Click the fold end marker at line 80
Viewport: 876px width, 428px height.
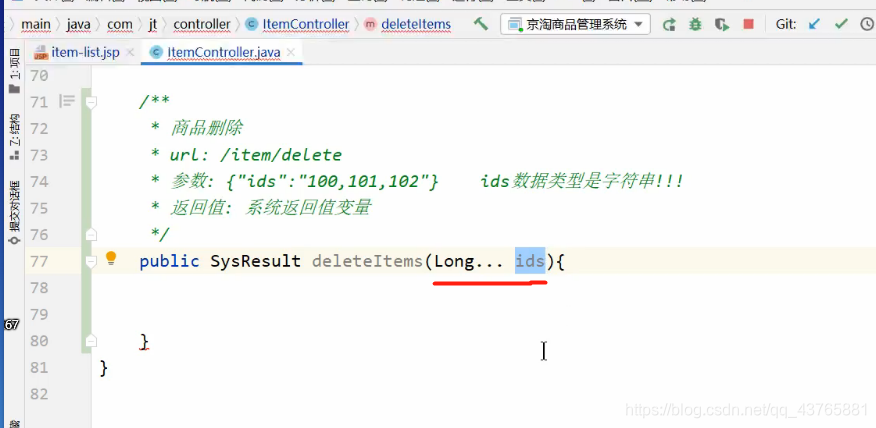click(91, 340)
